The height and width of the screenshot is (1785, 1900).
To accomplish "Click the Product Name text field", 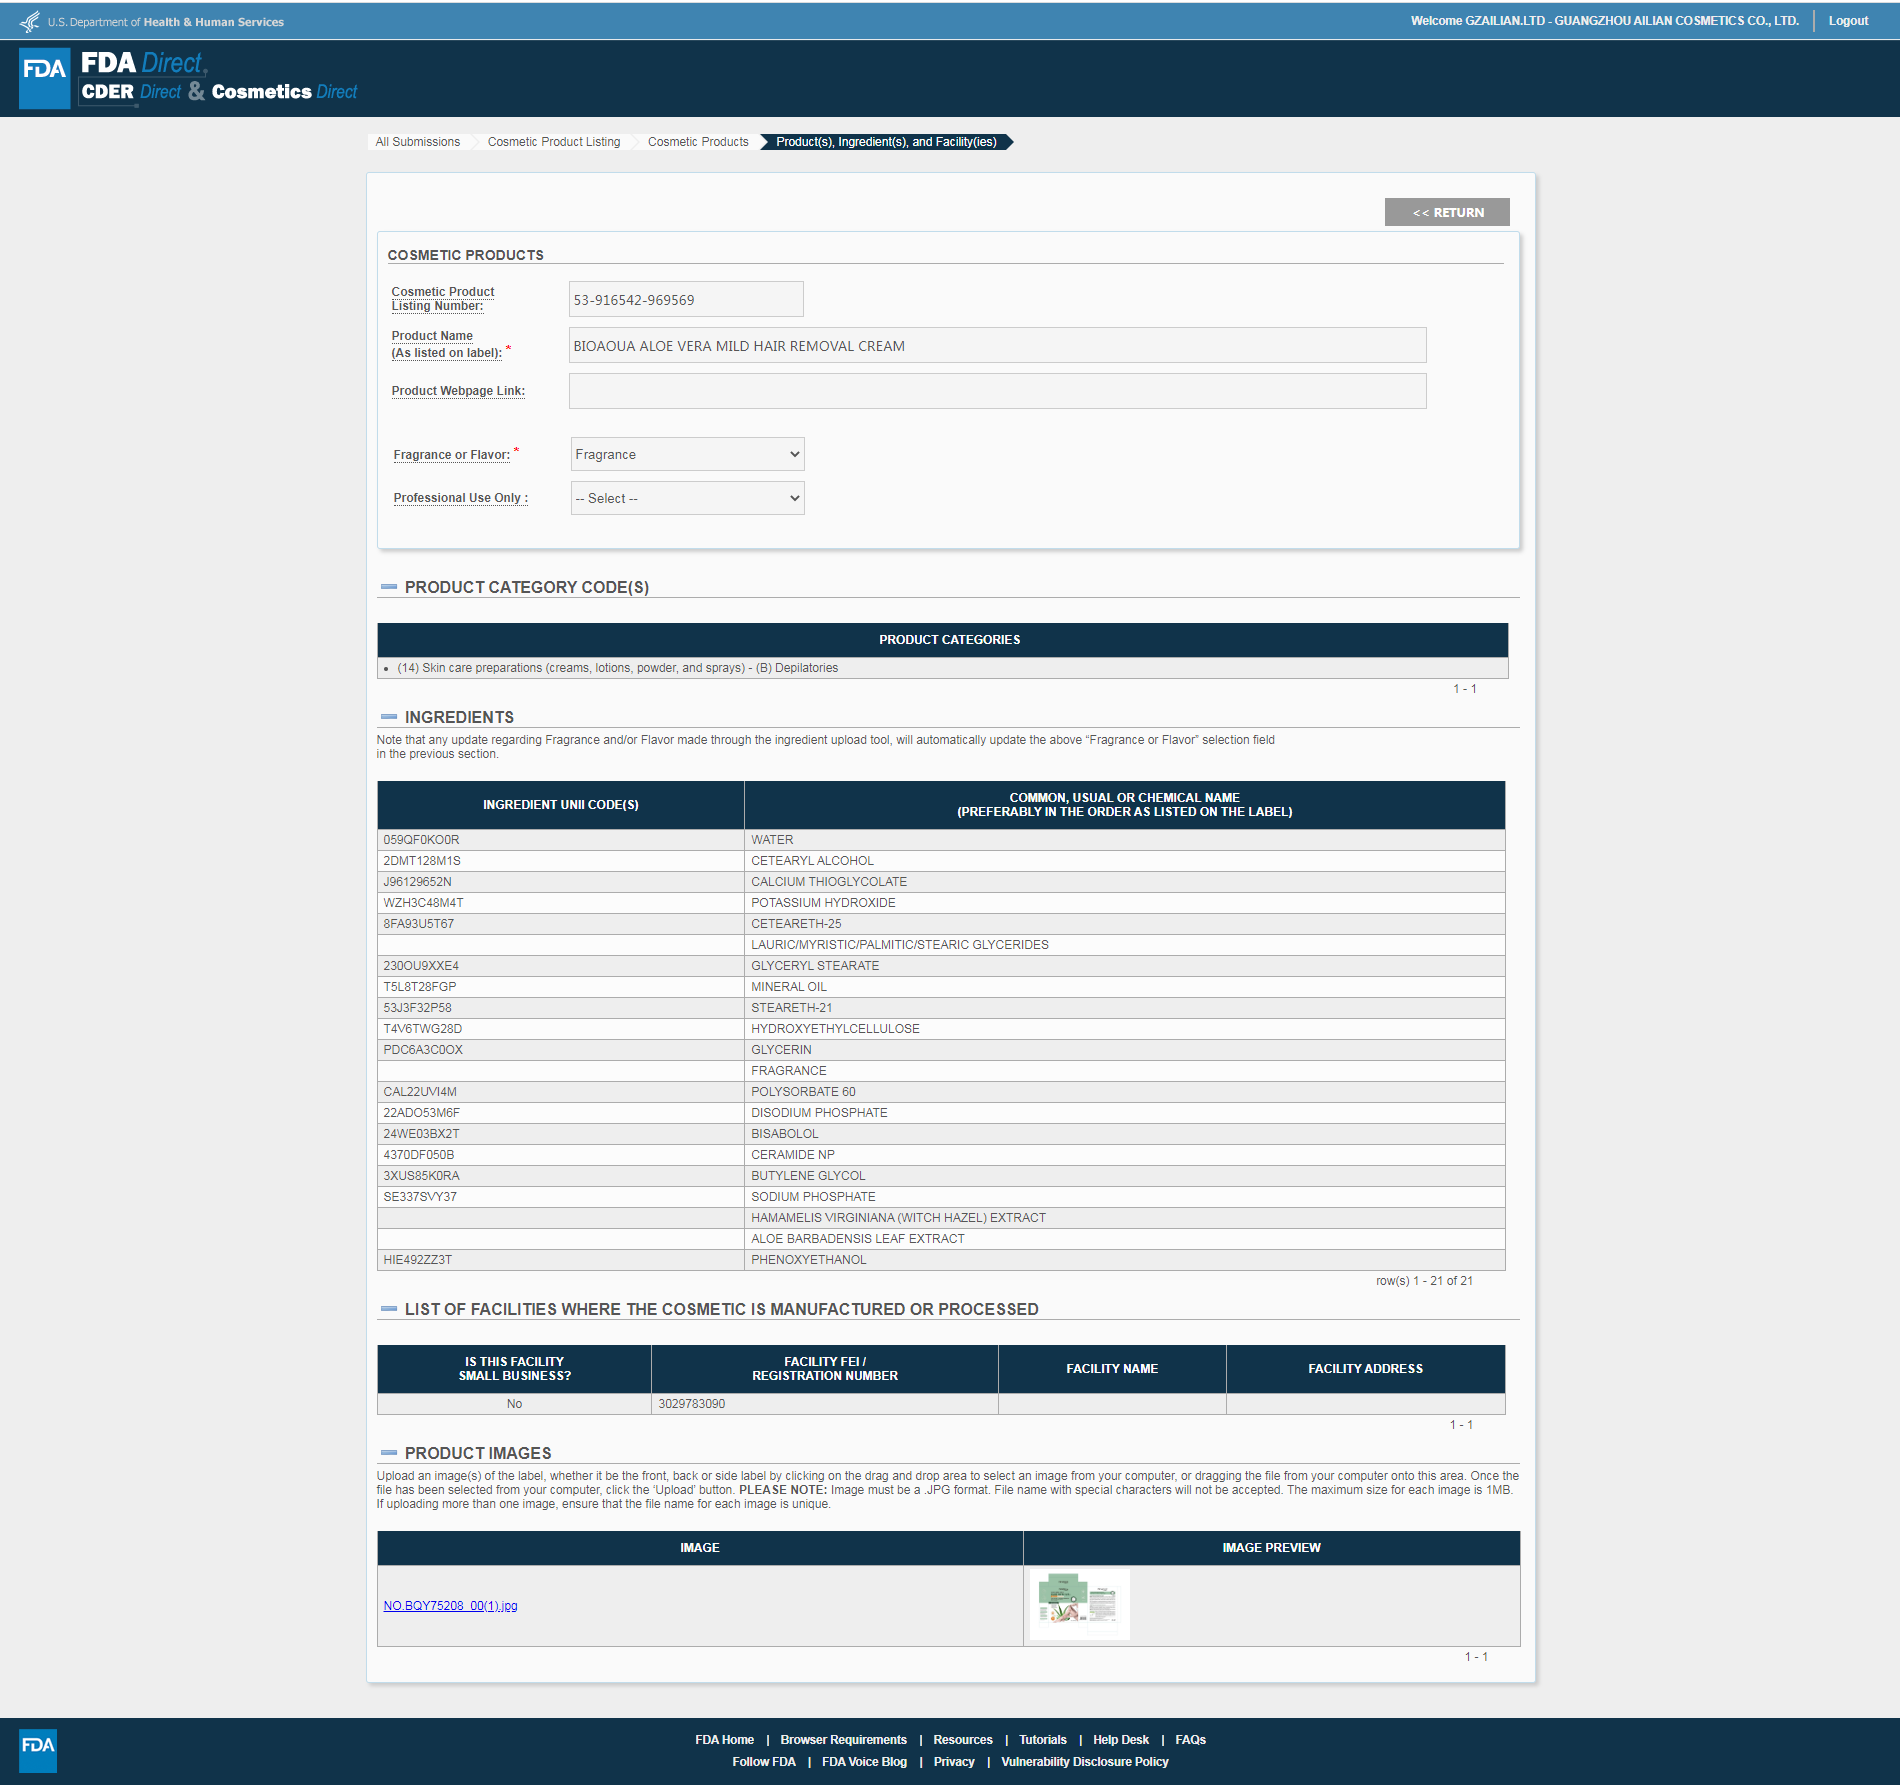I will coord(996,346).
